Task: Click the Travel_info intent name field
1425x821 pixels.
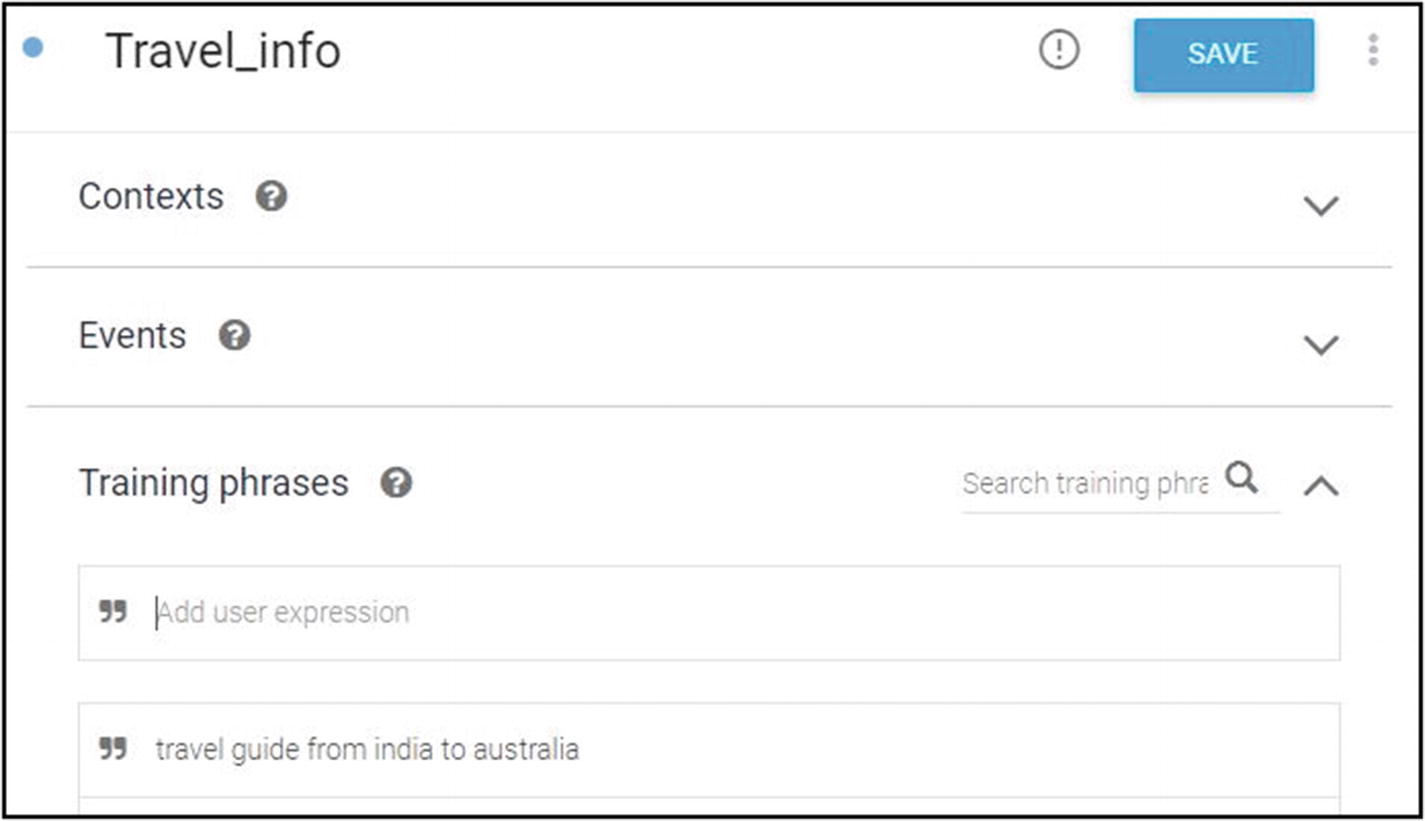Action: tap(223, 51)
